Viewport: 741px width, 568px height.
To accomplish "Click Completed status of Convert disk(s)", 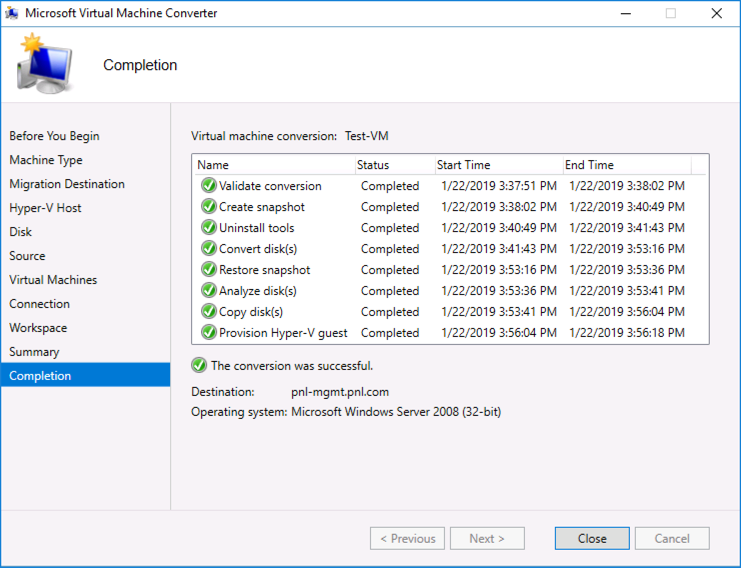I will [390, 249].
